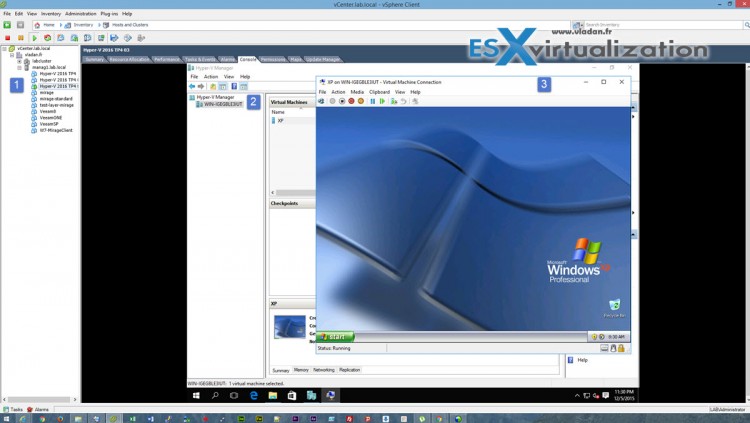Collapse the manag1.lab.local host node
The width and height of the screenshot is (750, 423).
[x=20, y=67]
